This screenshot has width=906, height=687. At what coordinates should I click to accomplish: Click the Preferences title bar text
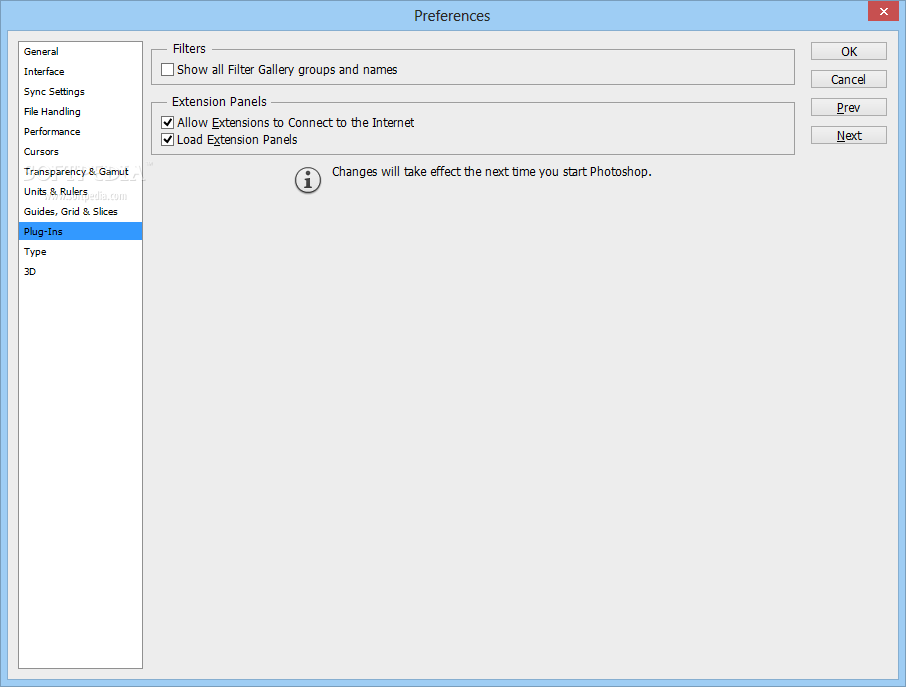(x=452, y=16)
